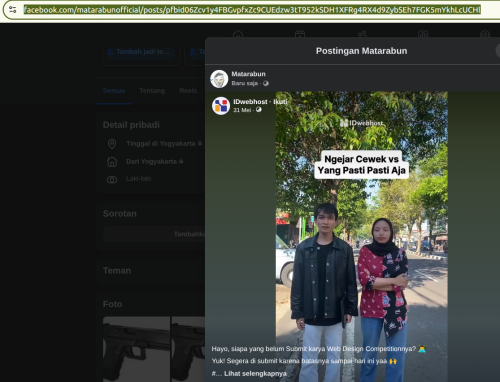Image resolution: width=500 pixels, height=382 pixels.
Task: Open IDwebhost page logo avatar
Action: pyautogui.click(x=221, y=106)
